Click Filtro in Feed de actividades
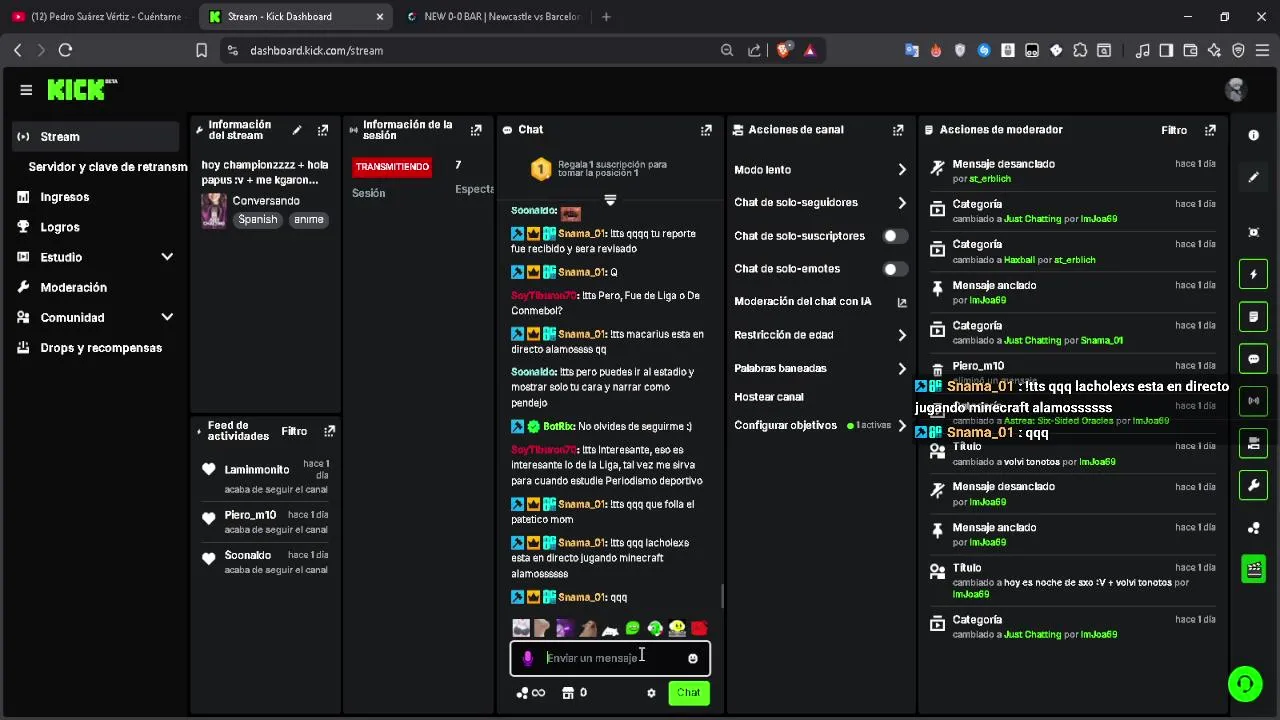Screen dimensions: 1280x720 294,431
